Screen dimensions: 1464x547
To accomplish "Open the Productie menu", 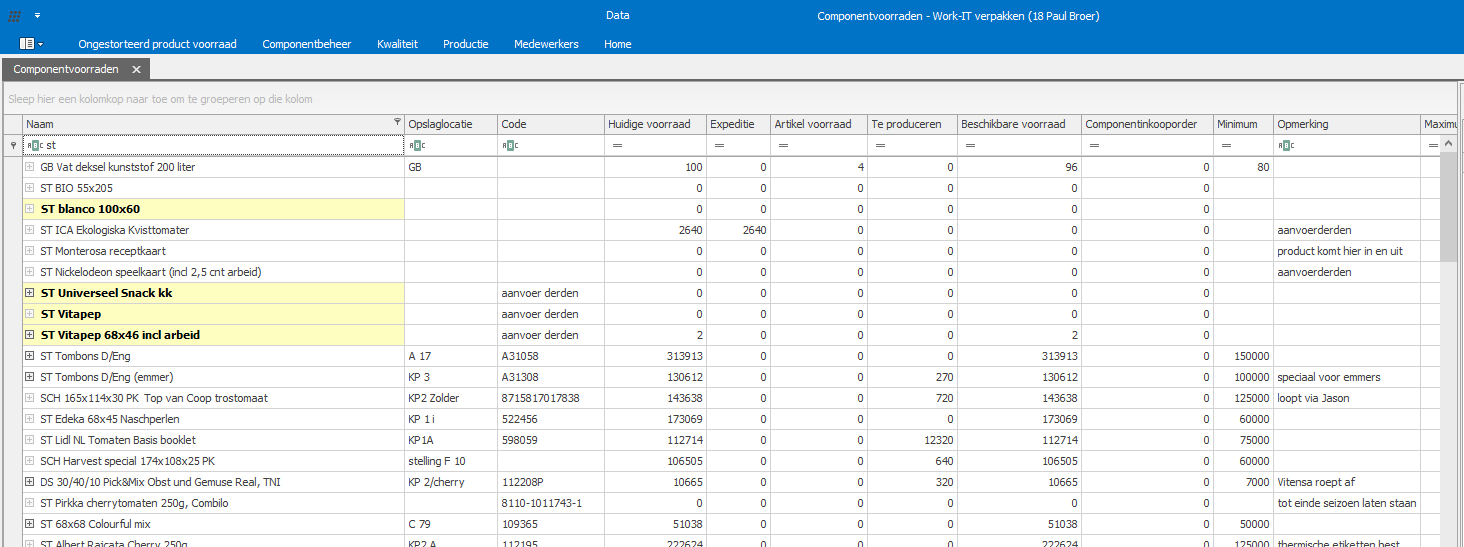I will pyautogui.click(x=465, y=44).
